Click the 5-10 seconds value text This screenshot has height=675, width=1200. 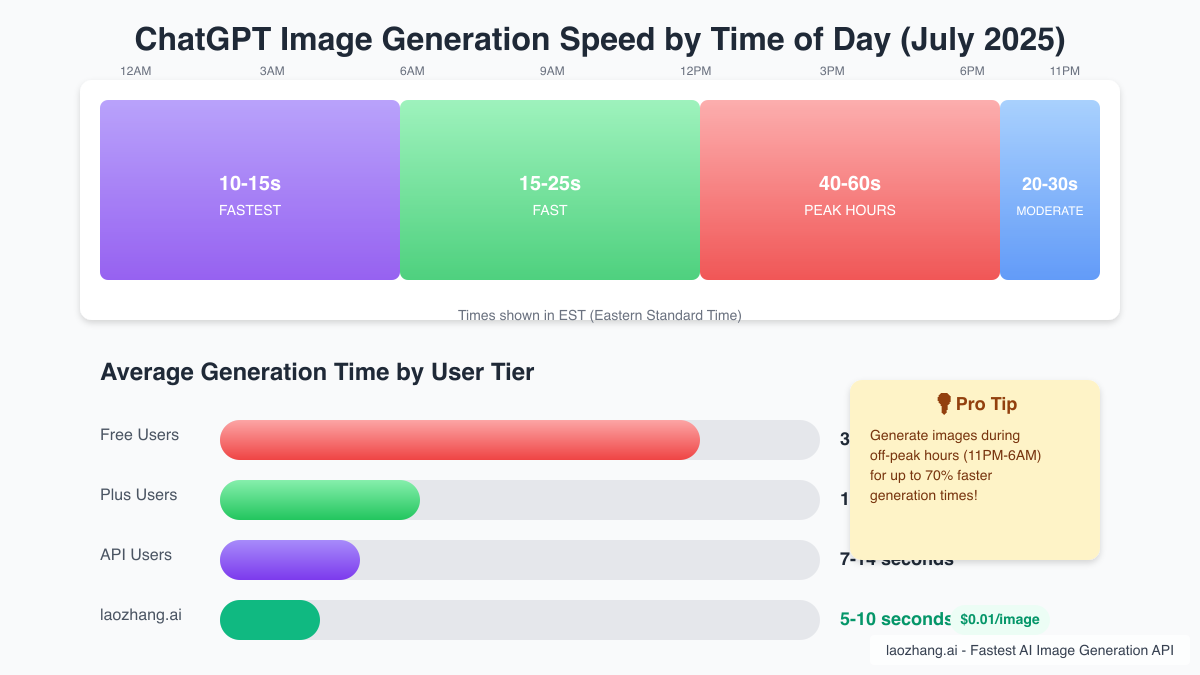[x=895, y=619]
